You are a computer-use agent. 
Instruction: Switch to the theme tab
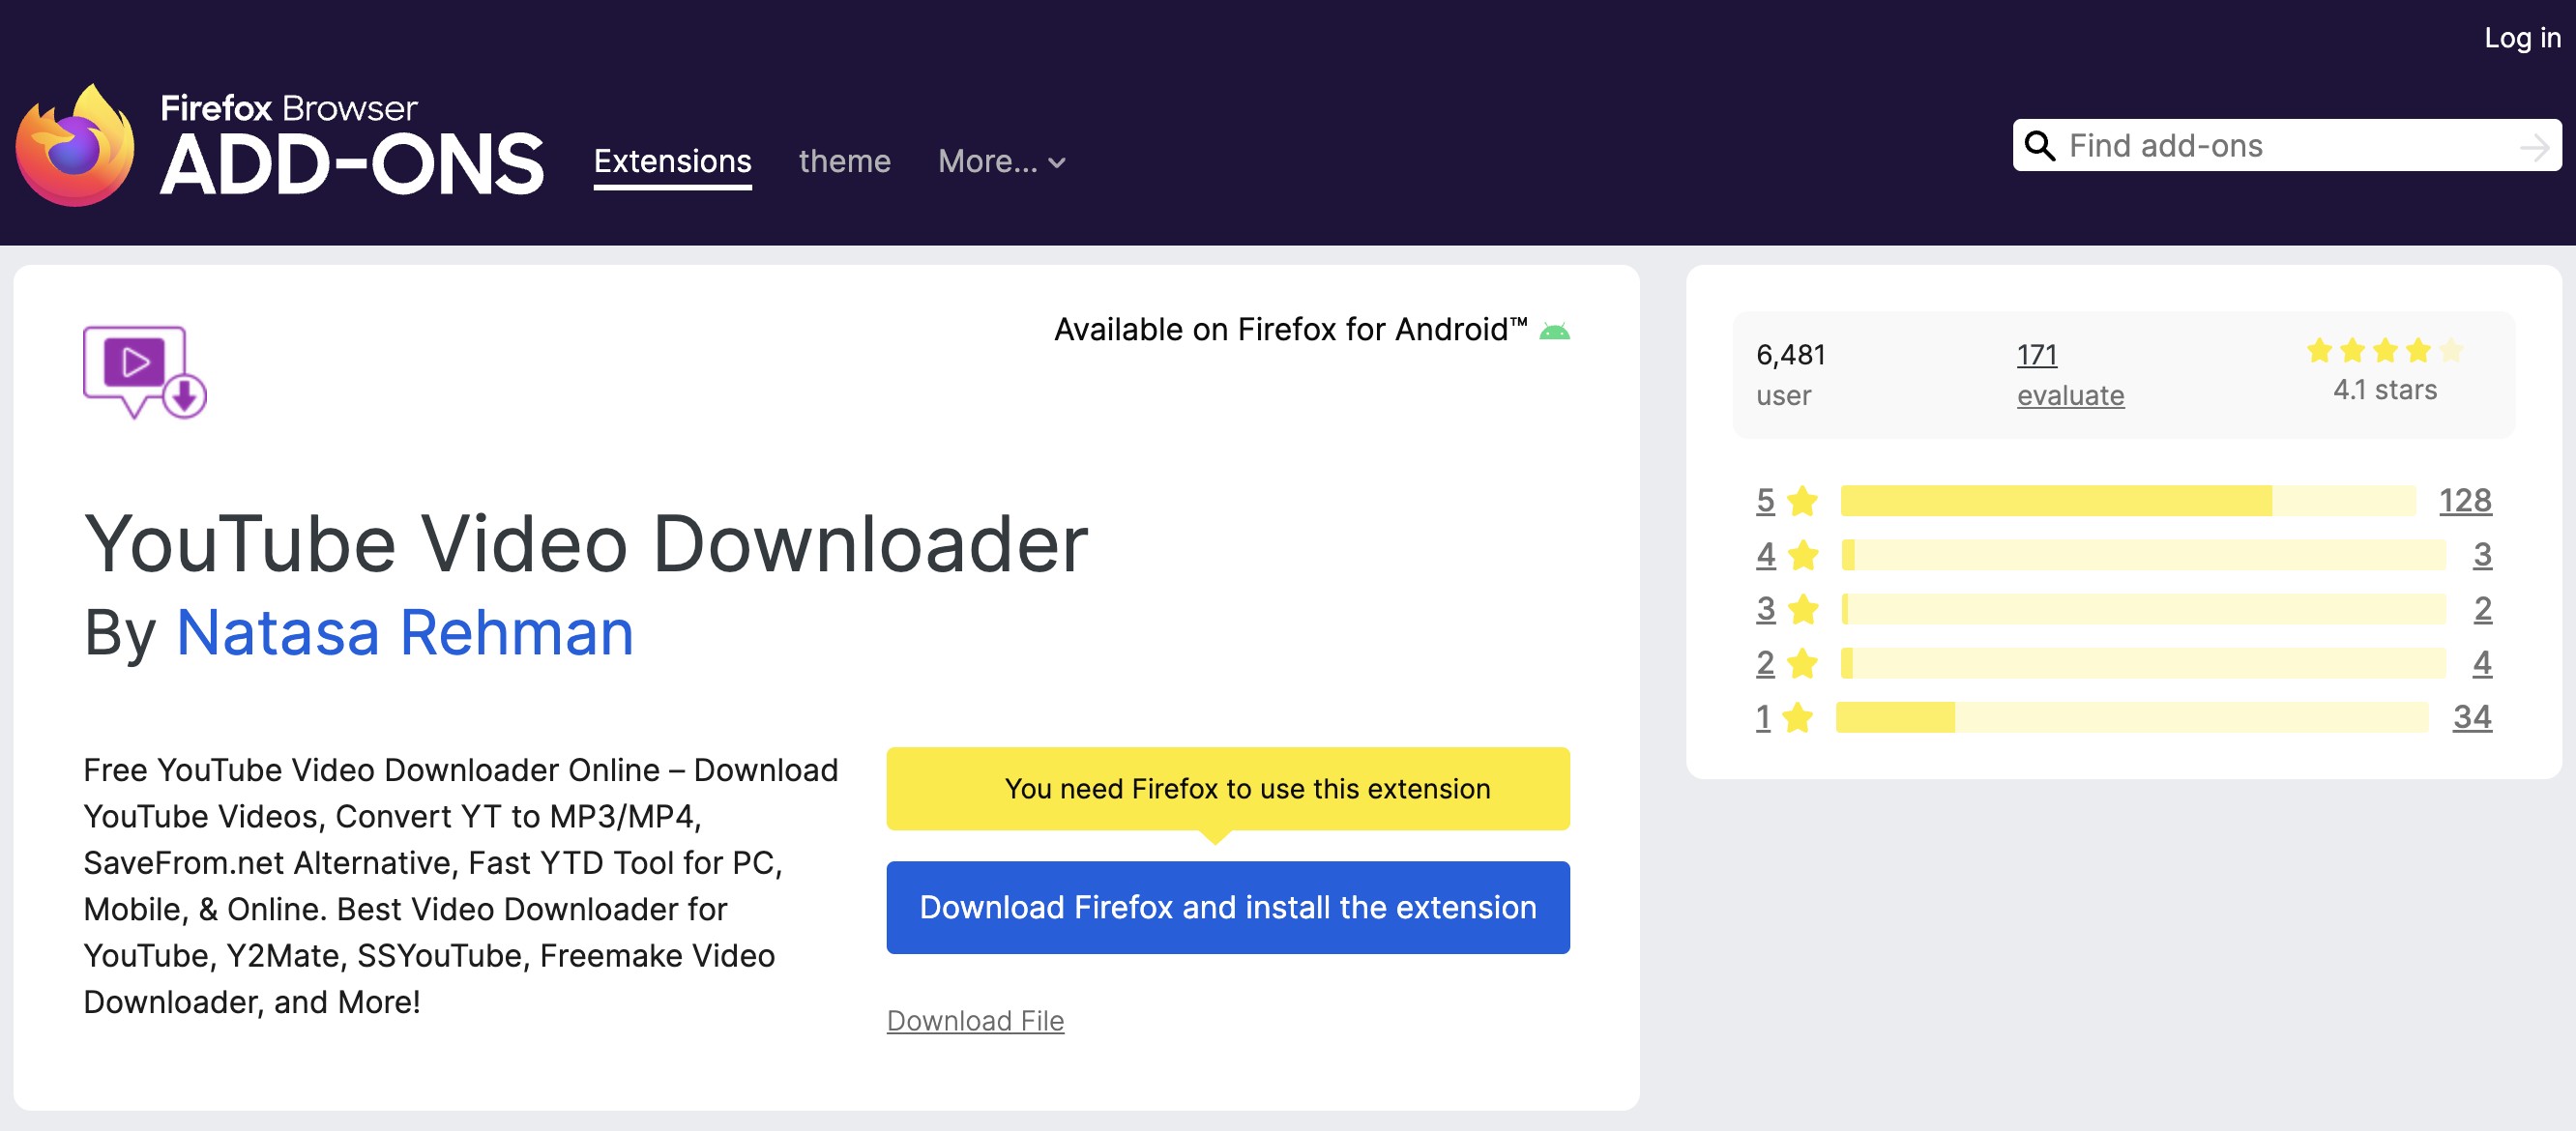point(844,161)
